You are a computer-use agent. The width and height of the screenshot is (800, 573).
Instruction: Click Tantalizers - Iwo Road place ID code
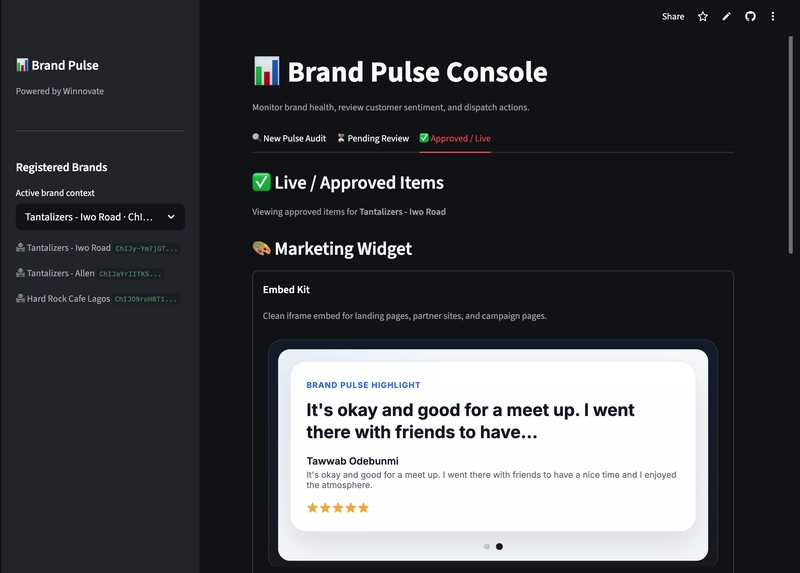(x=147, y=248)
